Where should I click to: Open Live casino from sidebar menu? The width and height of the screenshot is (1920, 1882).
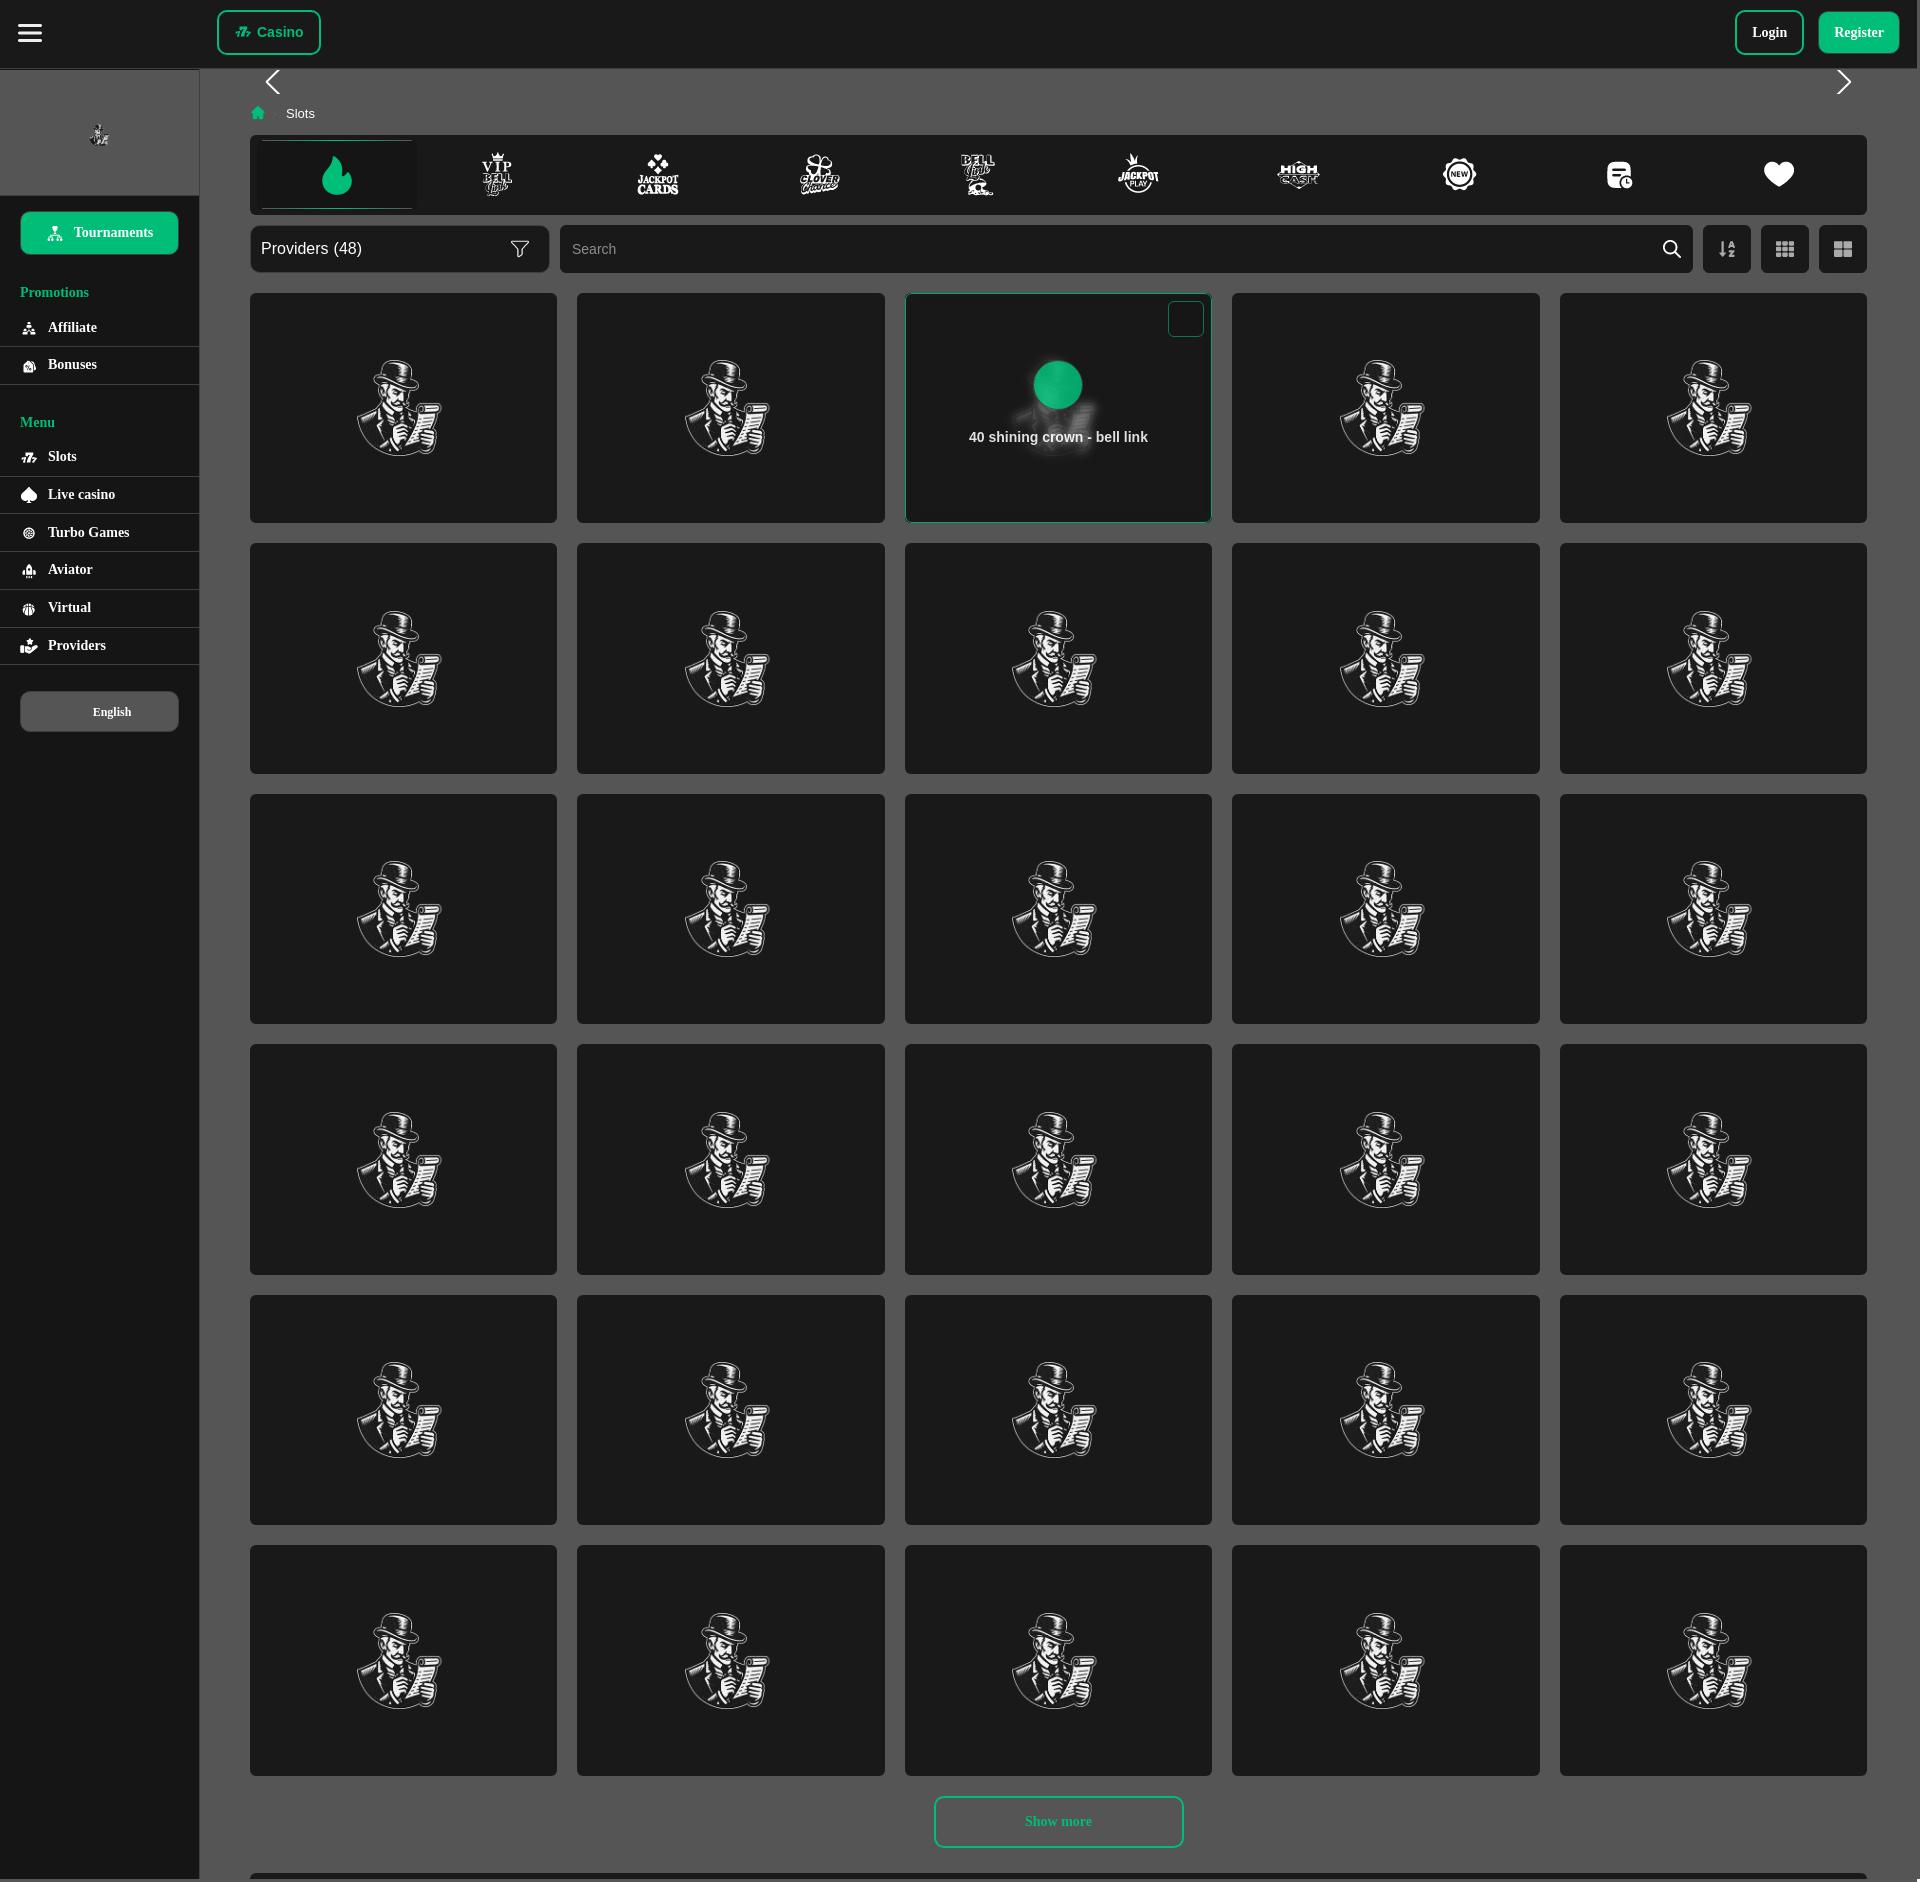(x=81, y=495)
